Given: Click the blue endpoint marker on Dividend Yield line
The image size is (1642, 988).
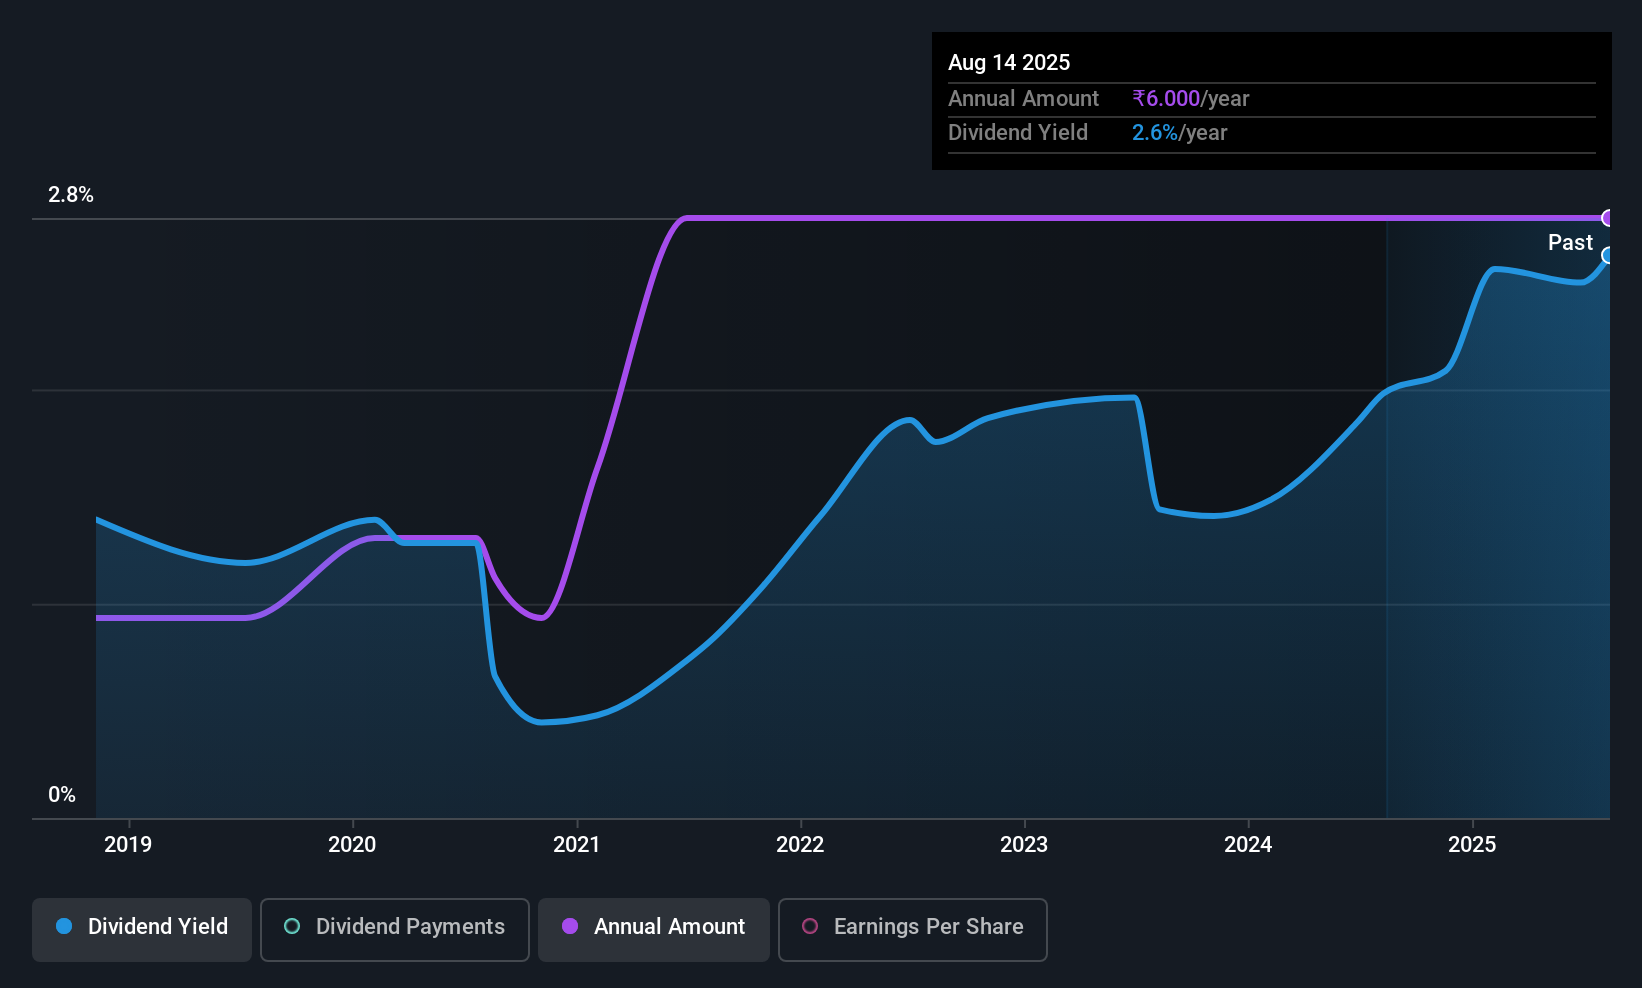Looking at the screenshot, I should click(1607, 256).
